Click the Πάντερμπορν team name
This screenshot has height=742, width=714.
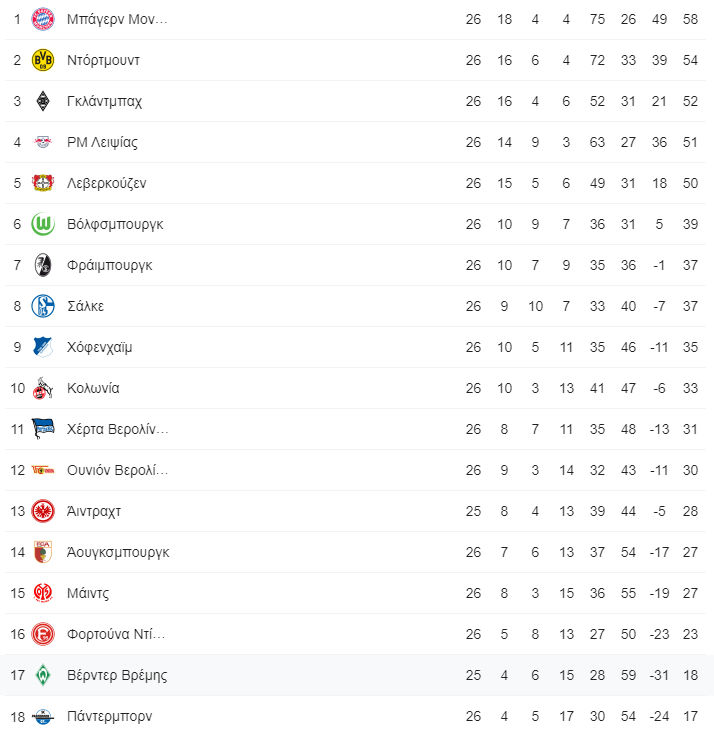click(x=109, y=716)
